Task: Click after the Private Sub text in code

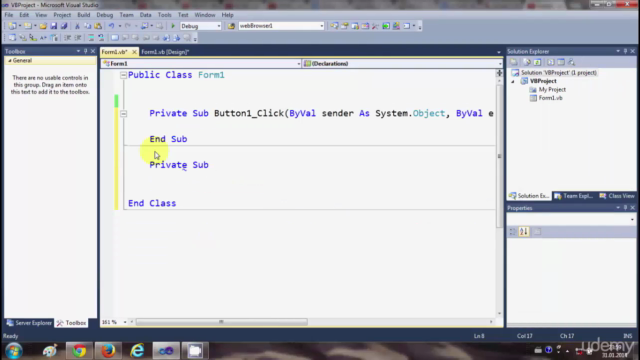Action: pyautogui.click(x=210, y=165)
